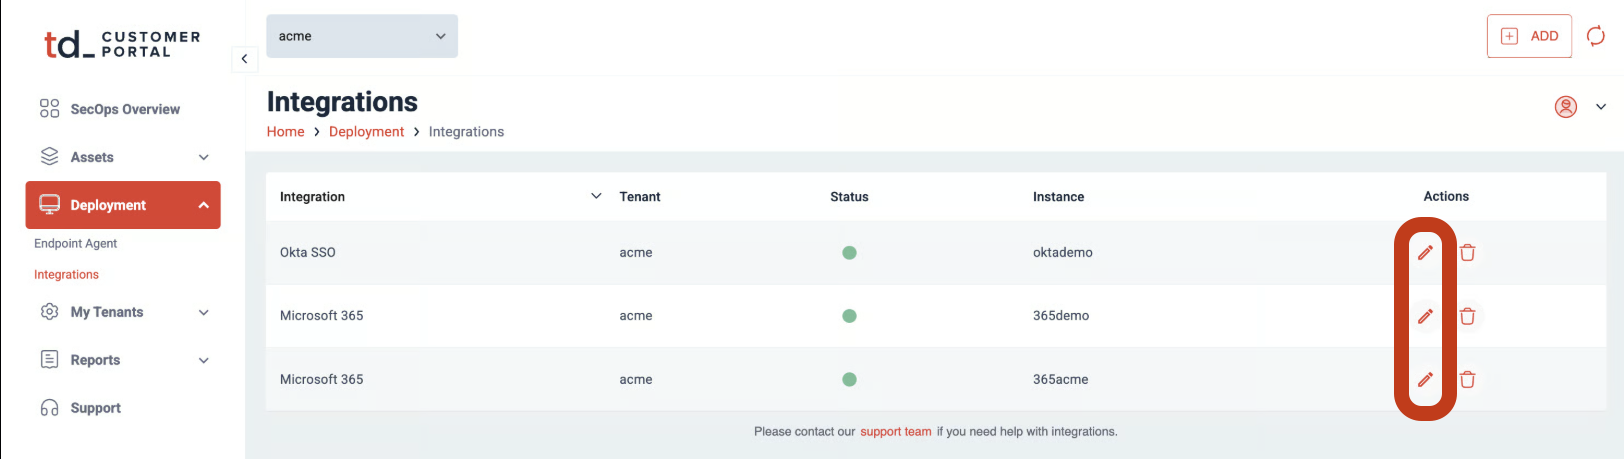Open SecOps Overview page
Image resolution: width=1624 pixels, height=459 pixels.
[x=124, y=109]
